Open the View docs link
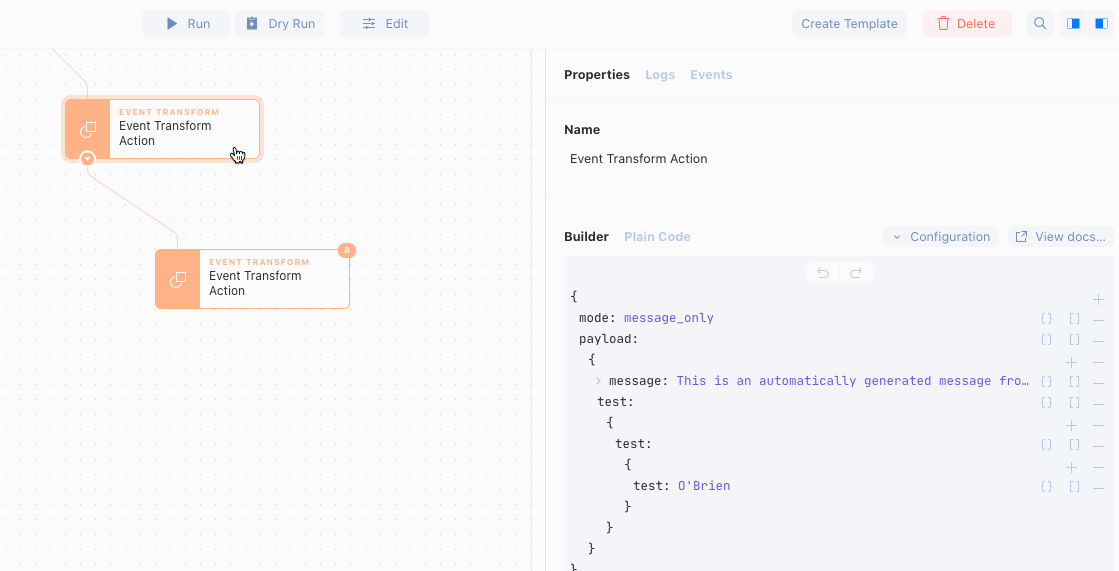This screenshot has width=1119, height=571. pyautogui.click(x=1061, y=237)
